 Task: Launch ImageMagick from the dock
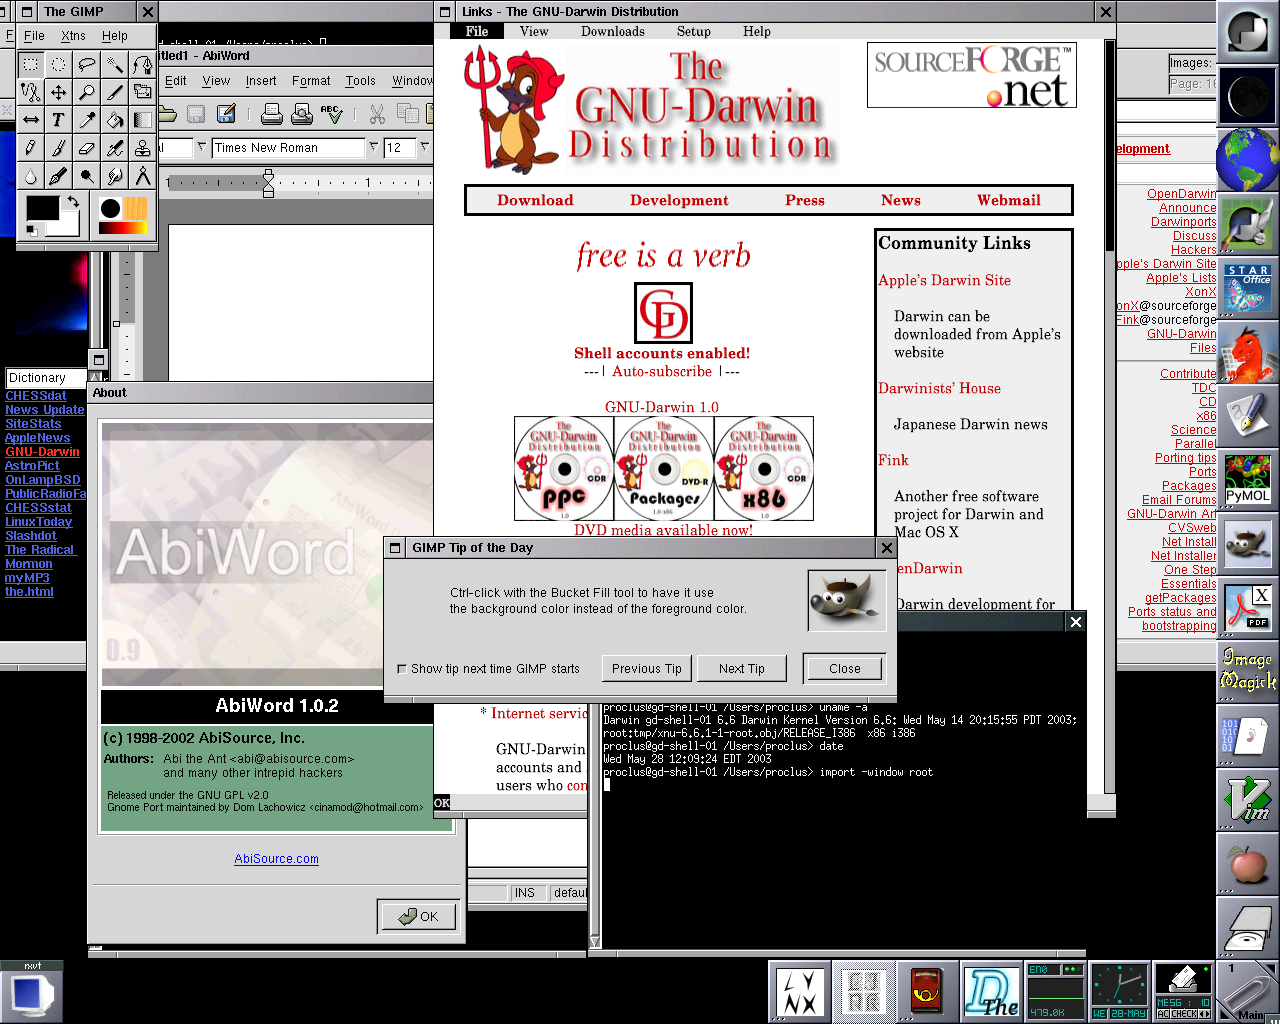click(1247, 671)
